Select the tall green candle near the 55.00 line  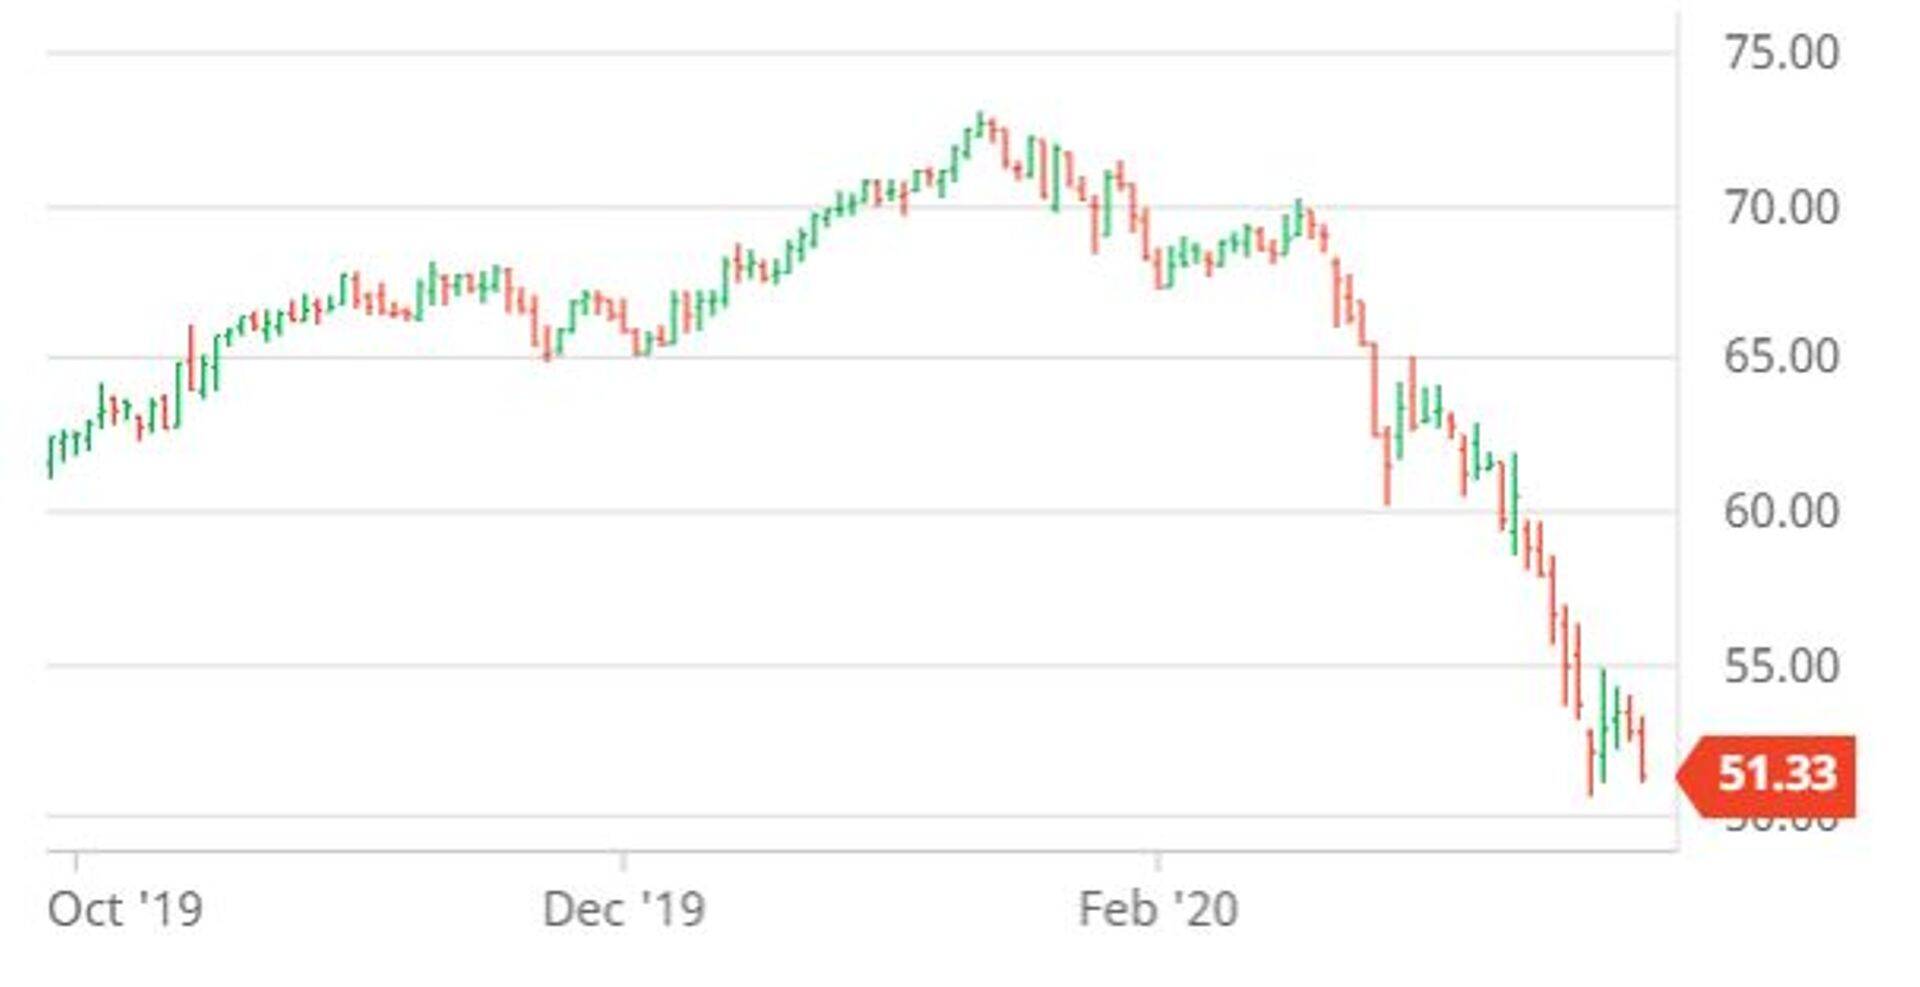[x=1603, y=725]
